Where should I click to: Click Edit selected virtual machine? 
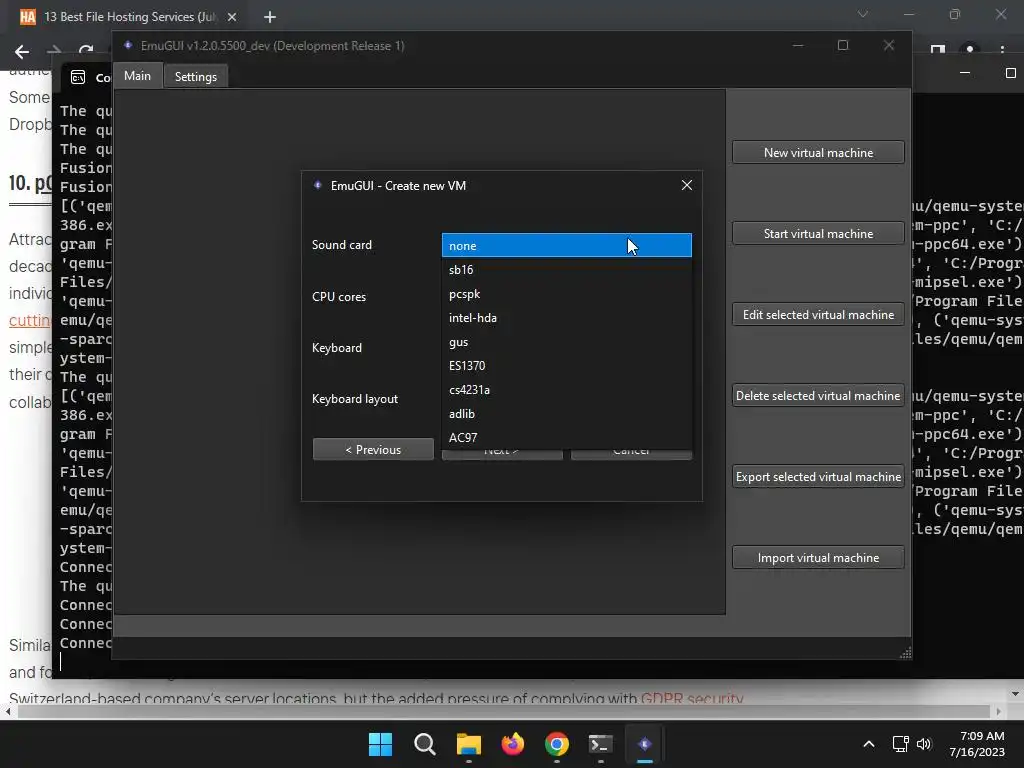click(x=818, y=315)
